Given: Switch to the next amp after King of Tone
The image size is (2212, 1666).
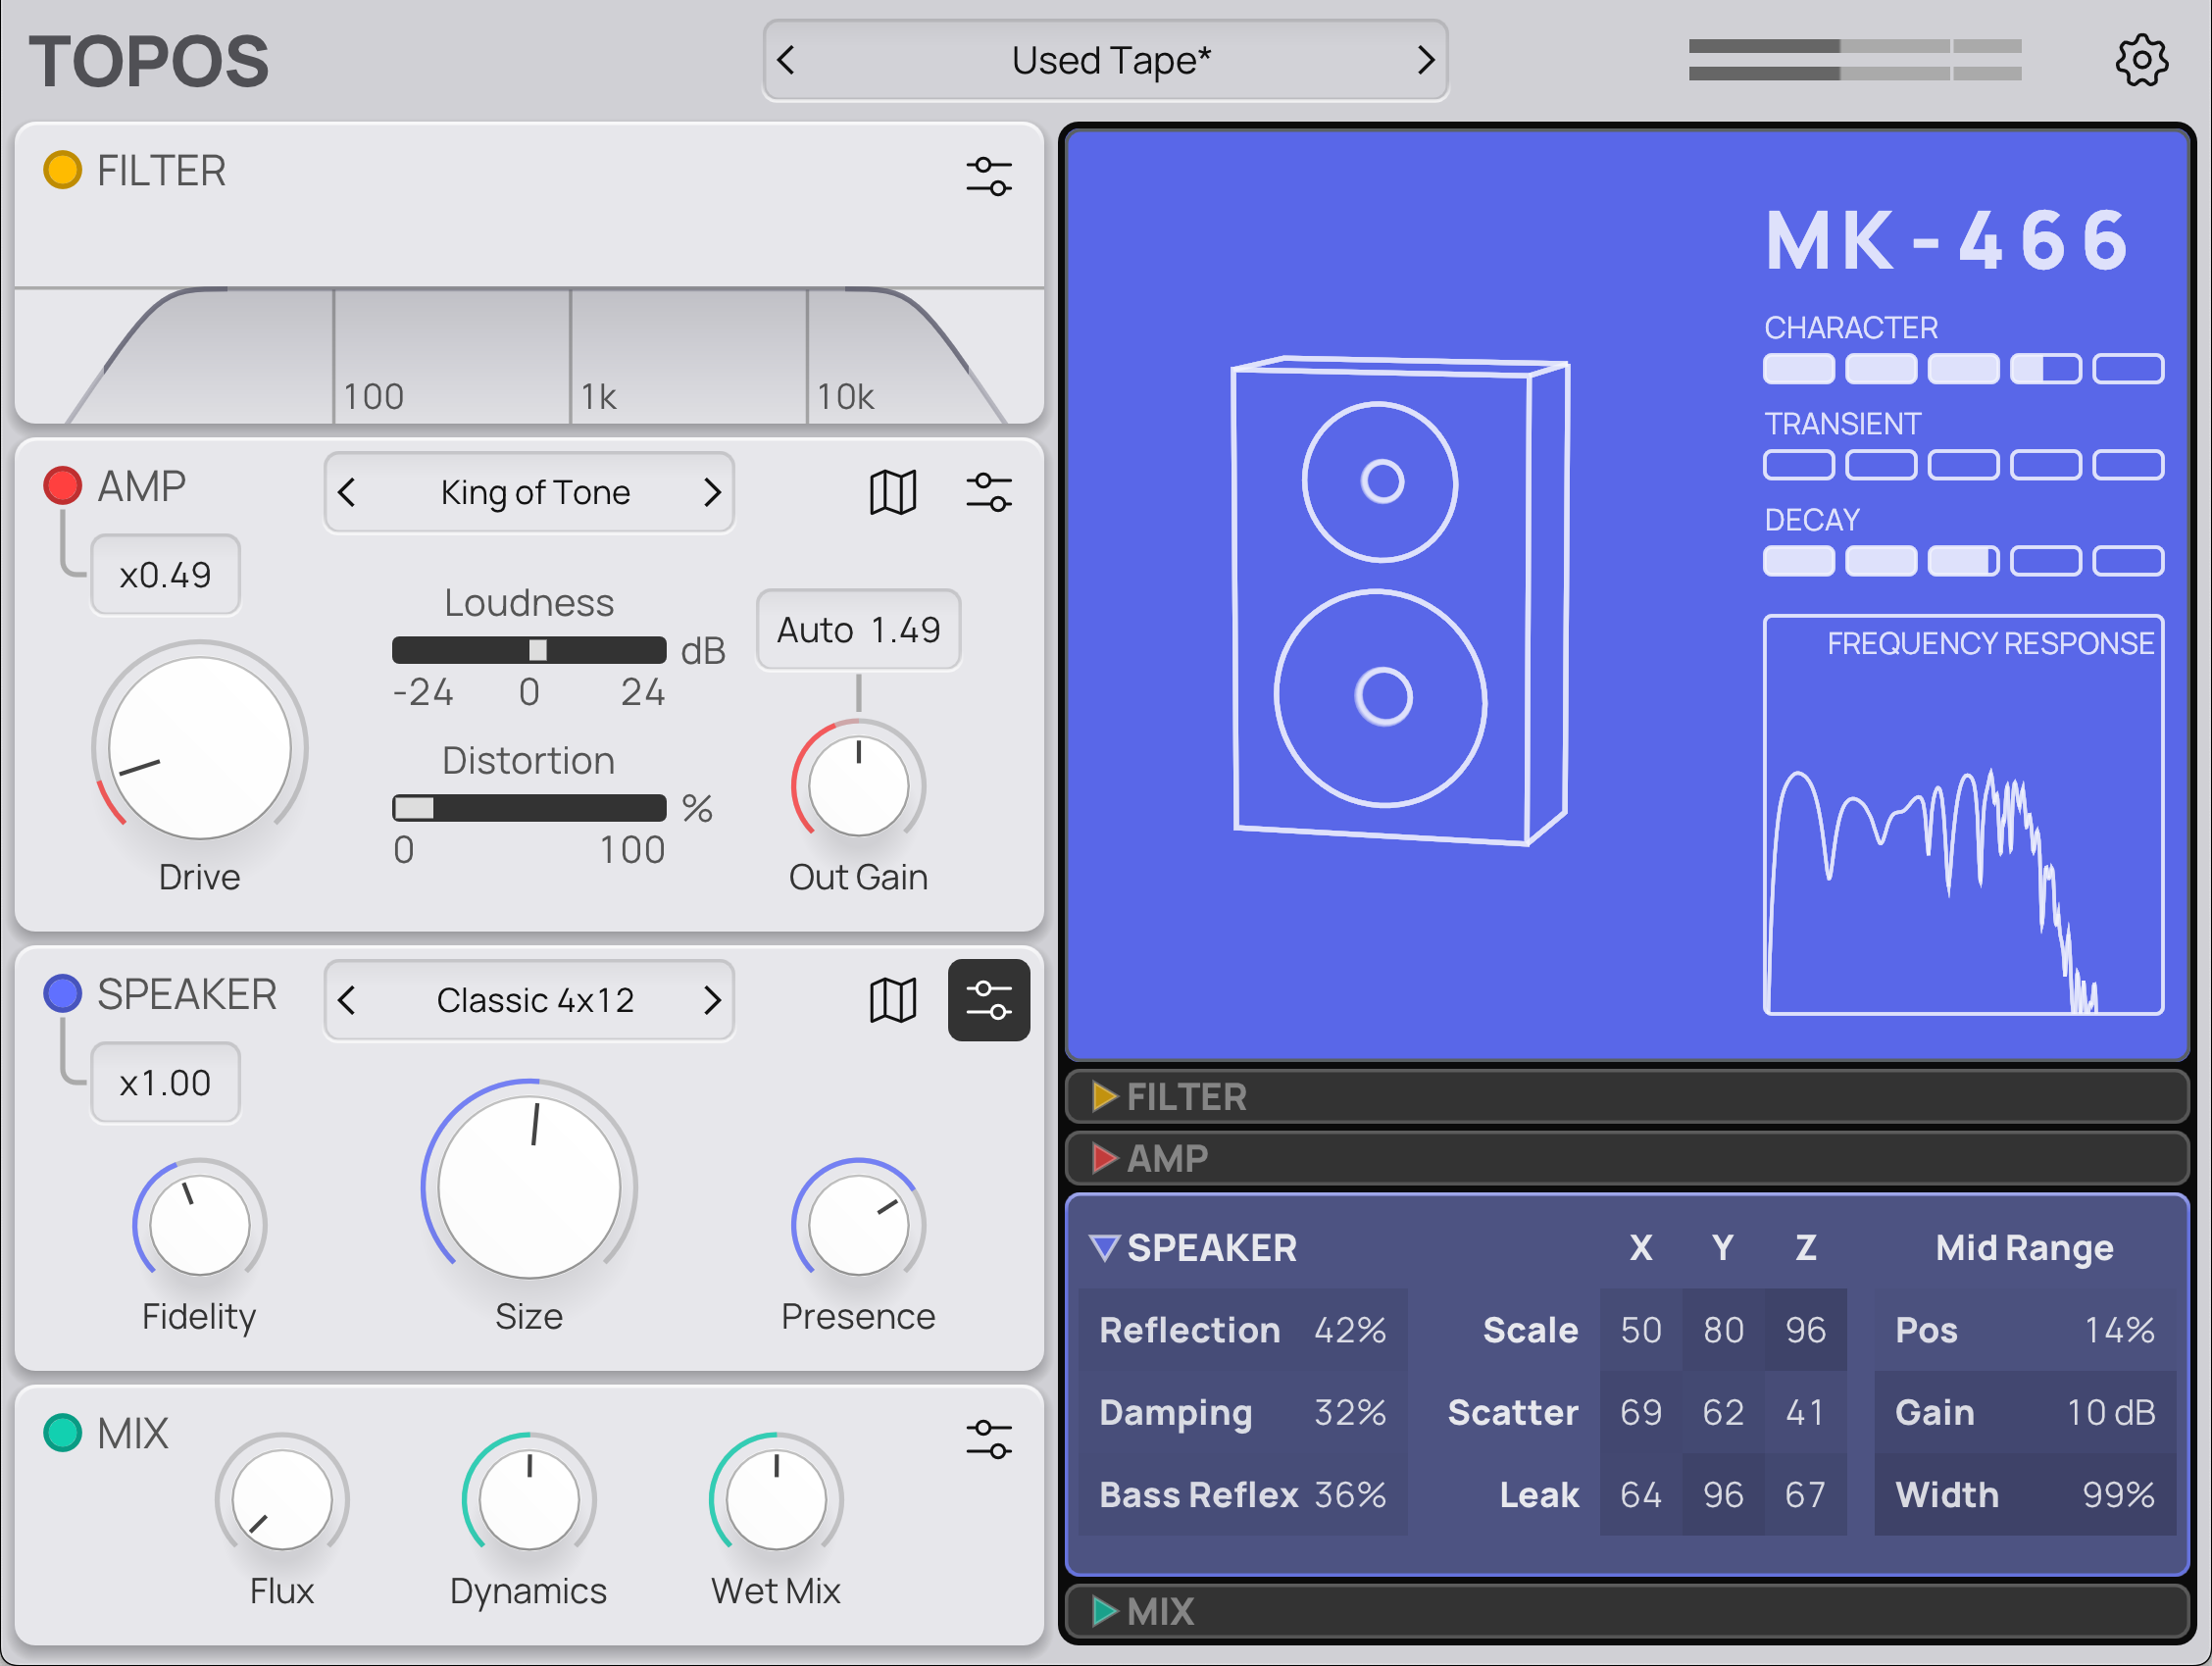Looking at the screenshot, I should coord(713,492).
